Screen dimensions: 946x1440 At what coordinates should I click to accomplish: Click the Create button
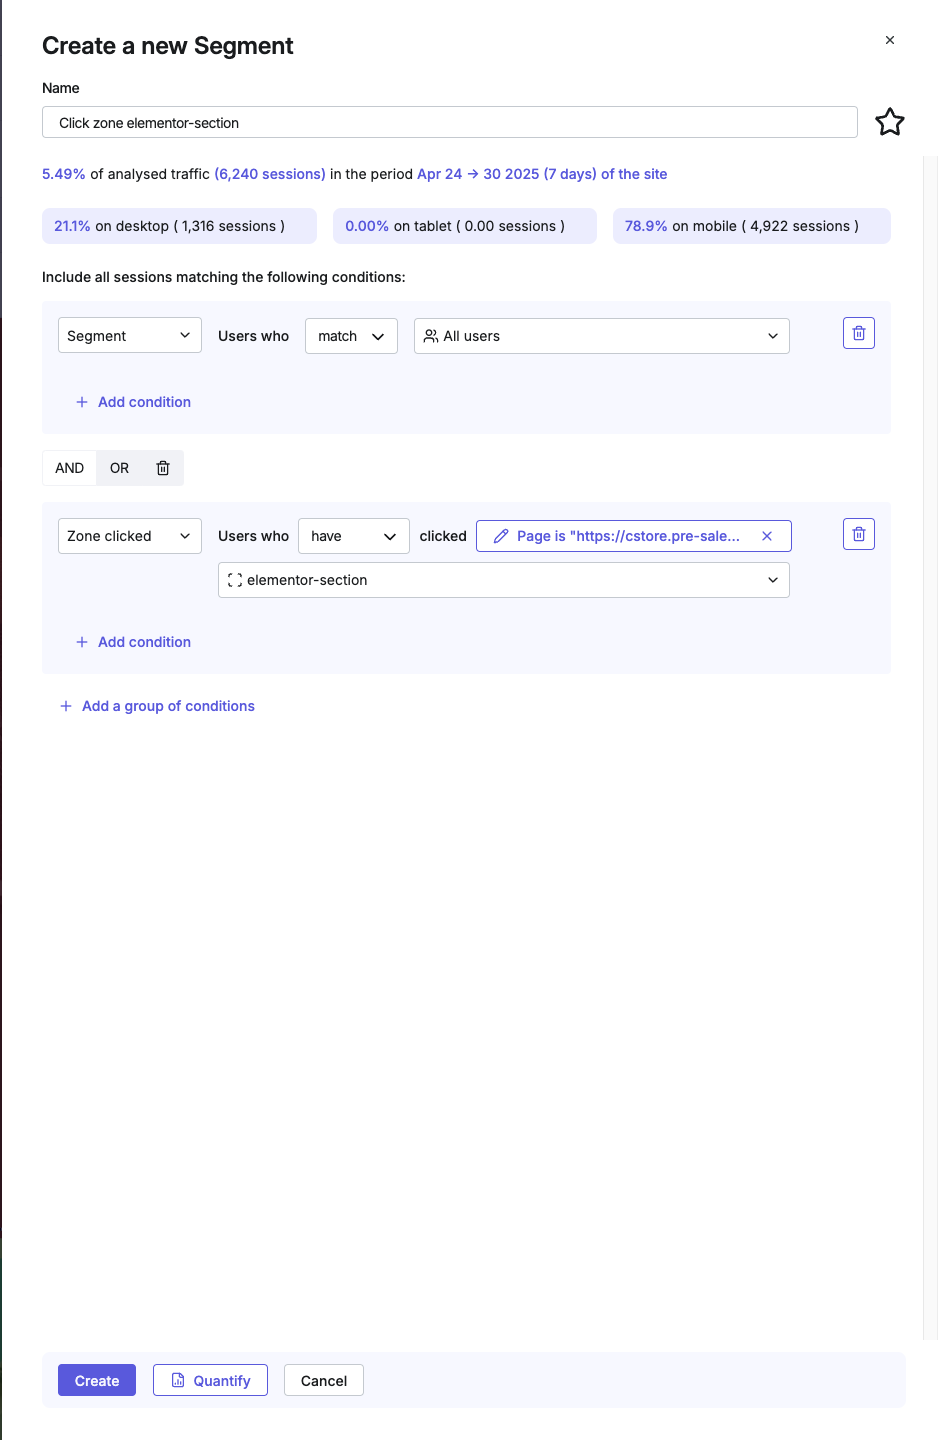pyautogui.click(x=97, y=1380)
